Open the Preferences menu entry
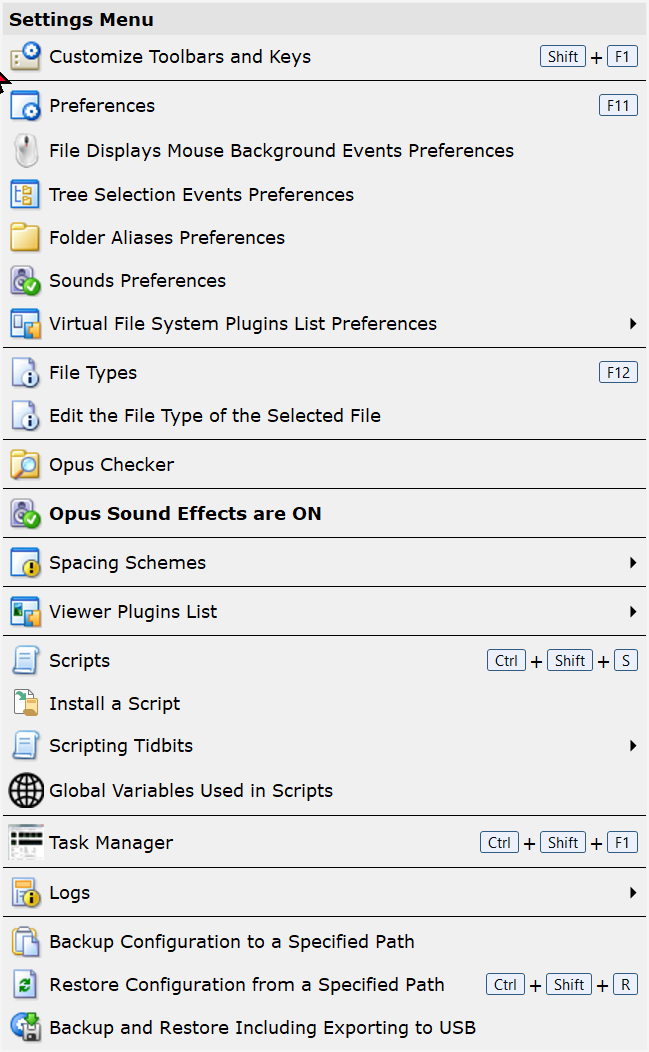Viewport: 649px width, 1052px height. click(x=324, y=105)
